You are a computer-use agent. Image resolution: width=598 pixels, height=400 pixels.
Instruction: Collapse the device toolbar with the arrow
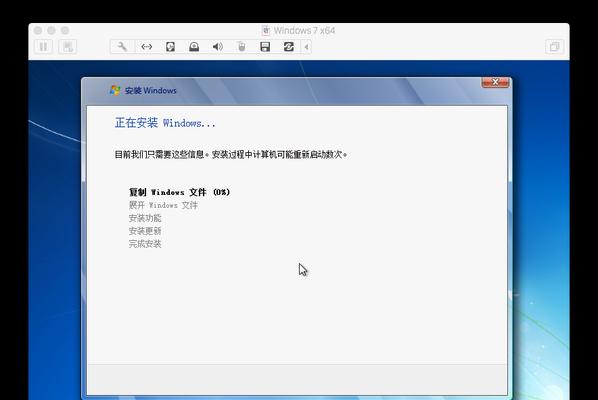click(x=306, y=47)
